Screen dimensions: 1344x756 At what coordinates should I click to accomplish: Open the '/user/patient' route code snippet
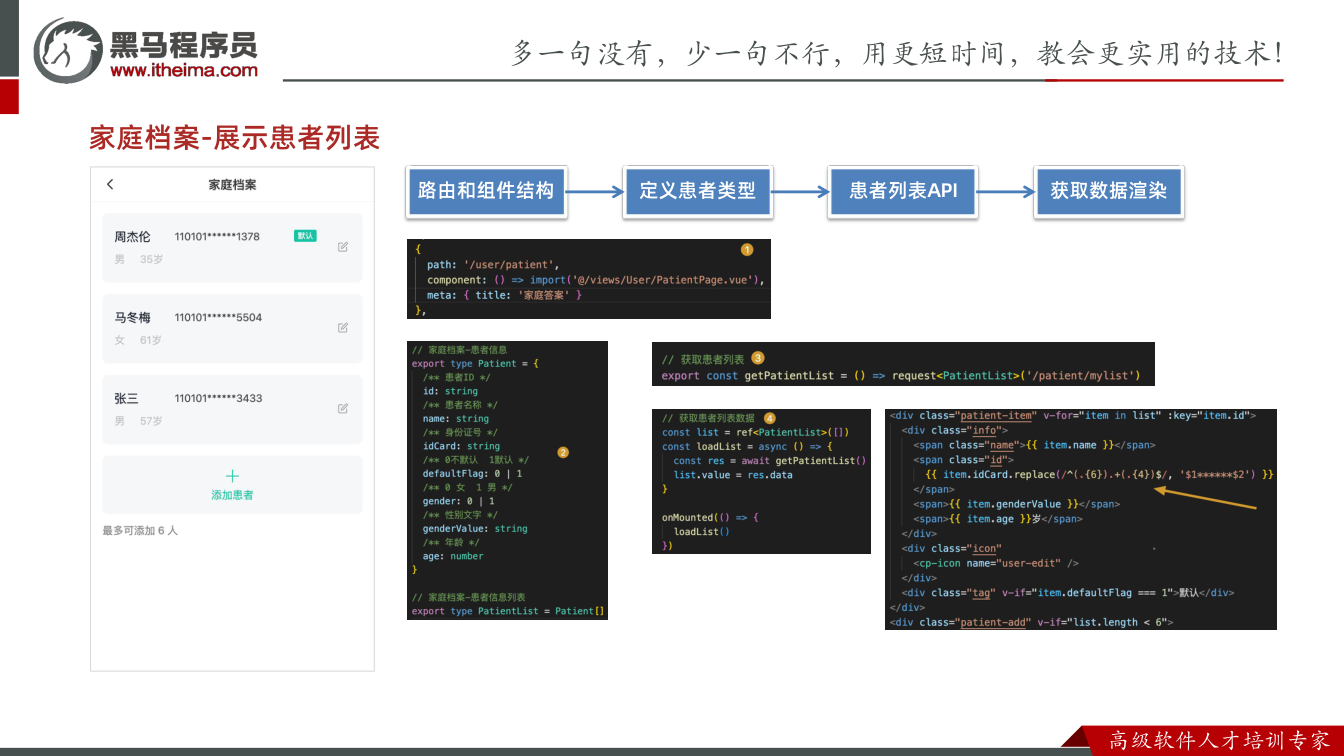[589, 279]
